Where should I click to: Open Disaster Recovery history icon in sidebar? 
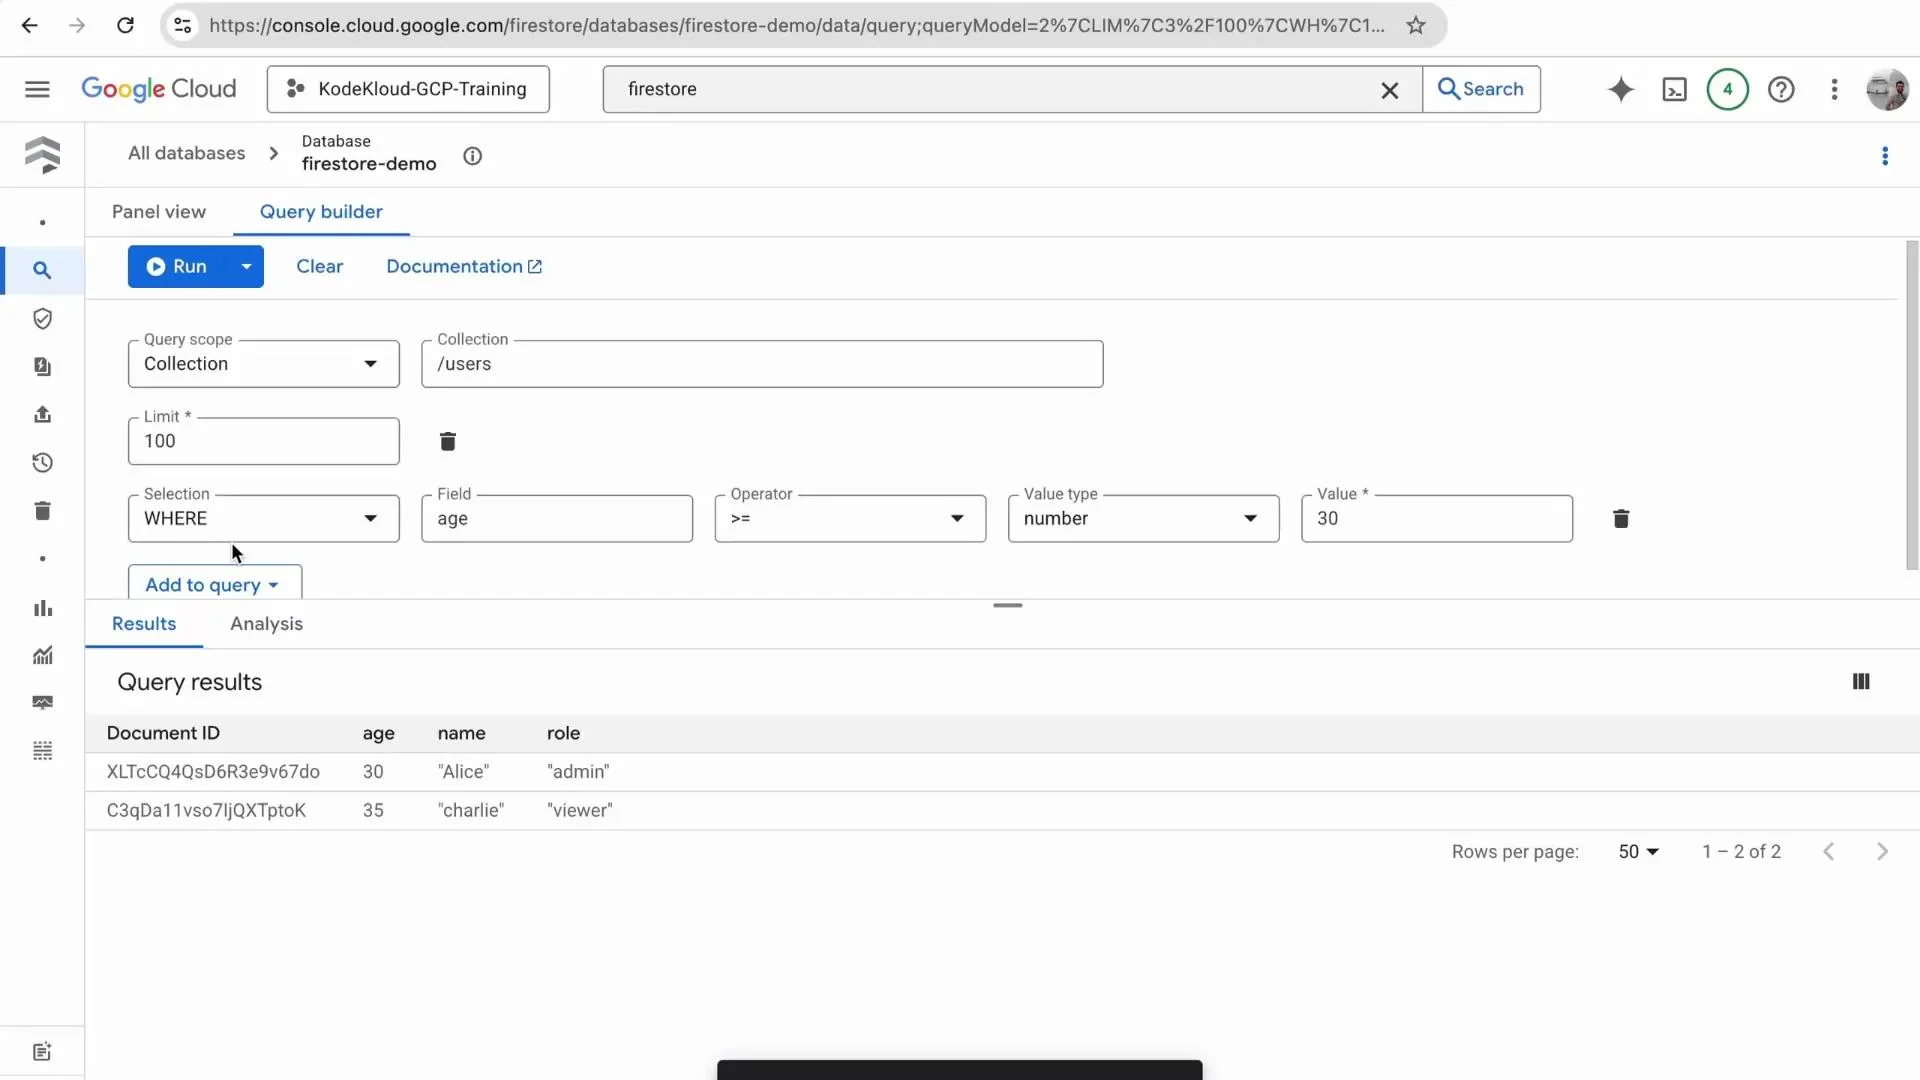tap(42, 462)
